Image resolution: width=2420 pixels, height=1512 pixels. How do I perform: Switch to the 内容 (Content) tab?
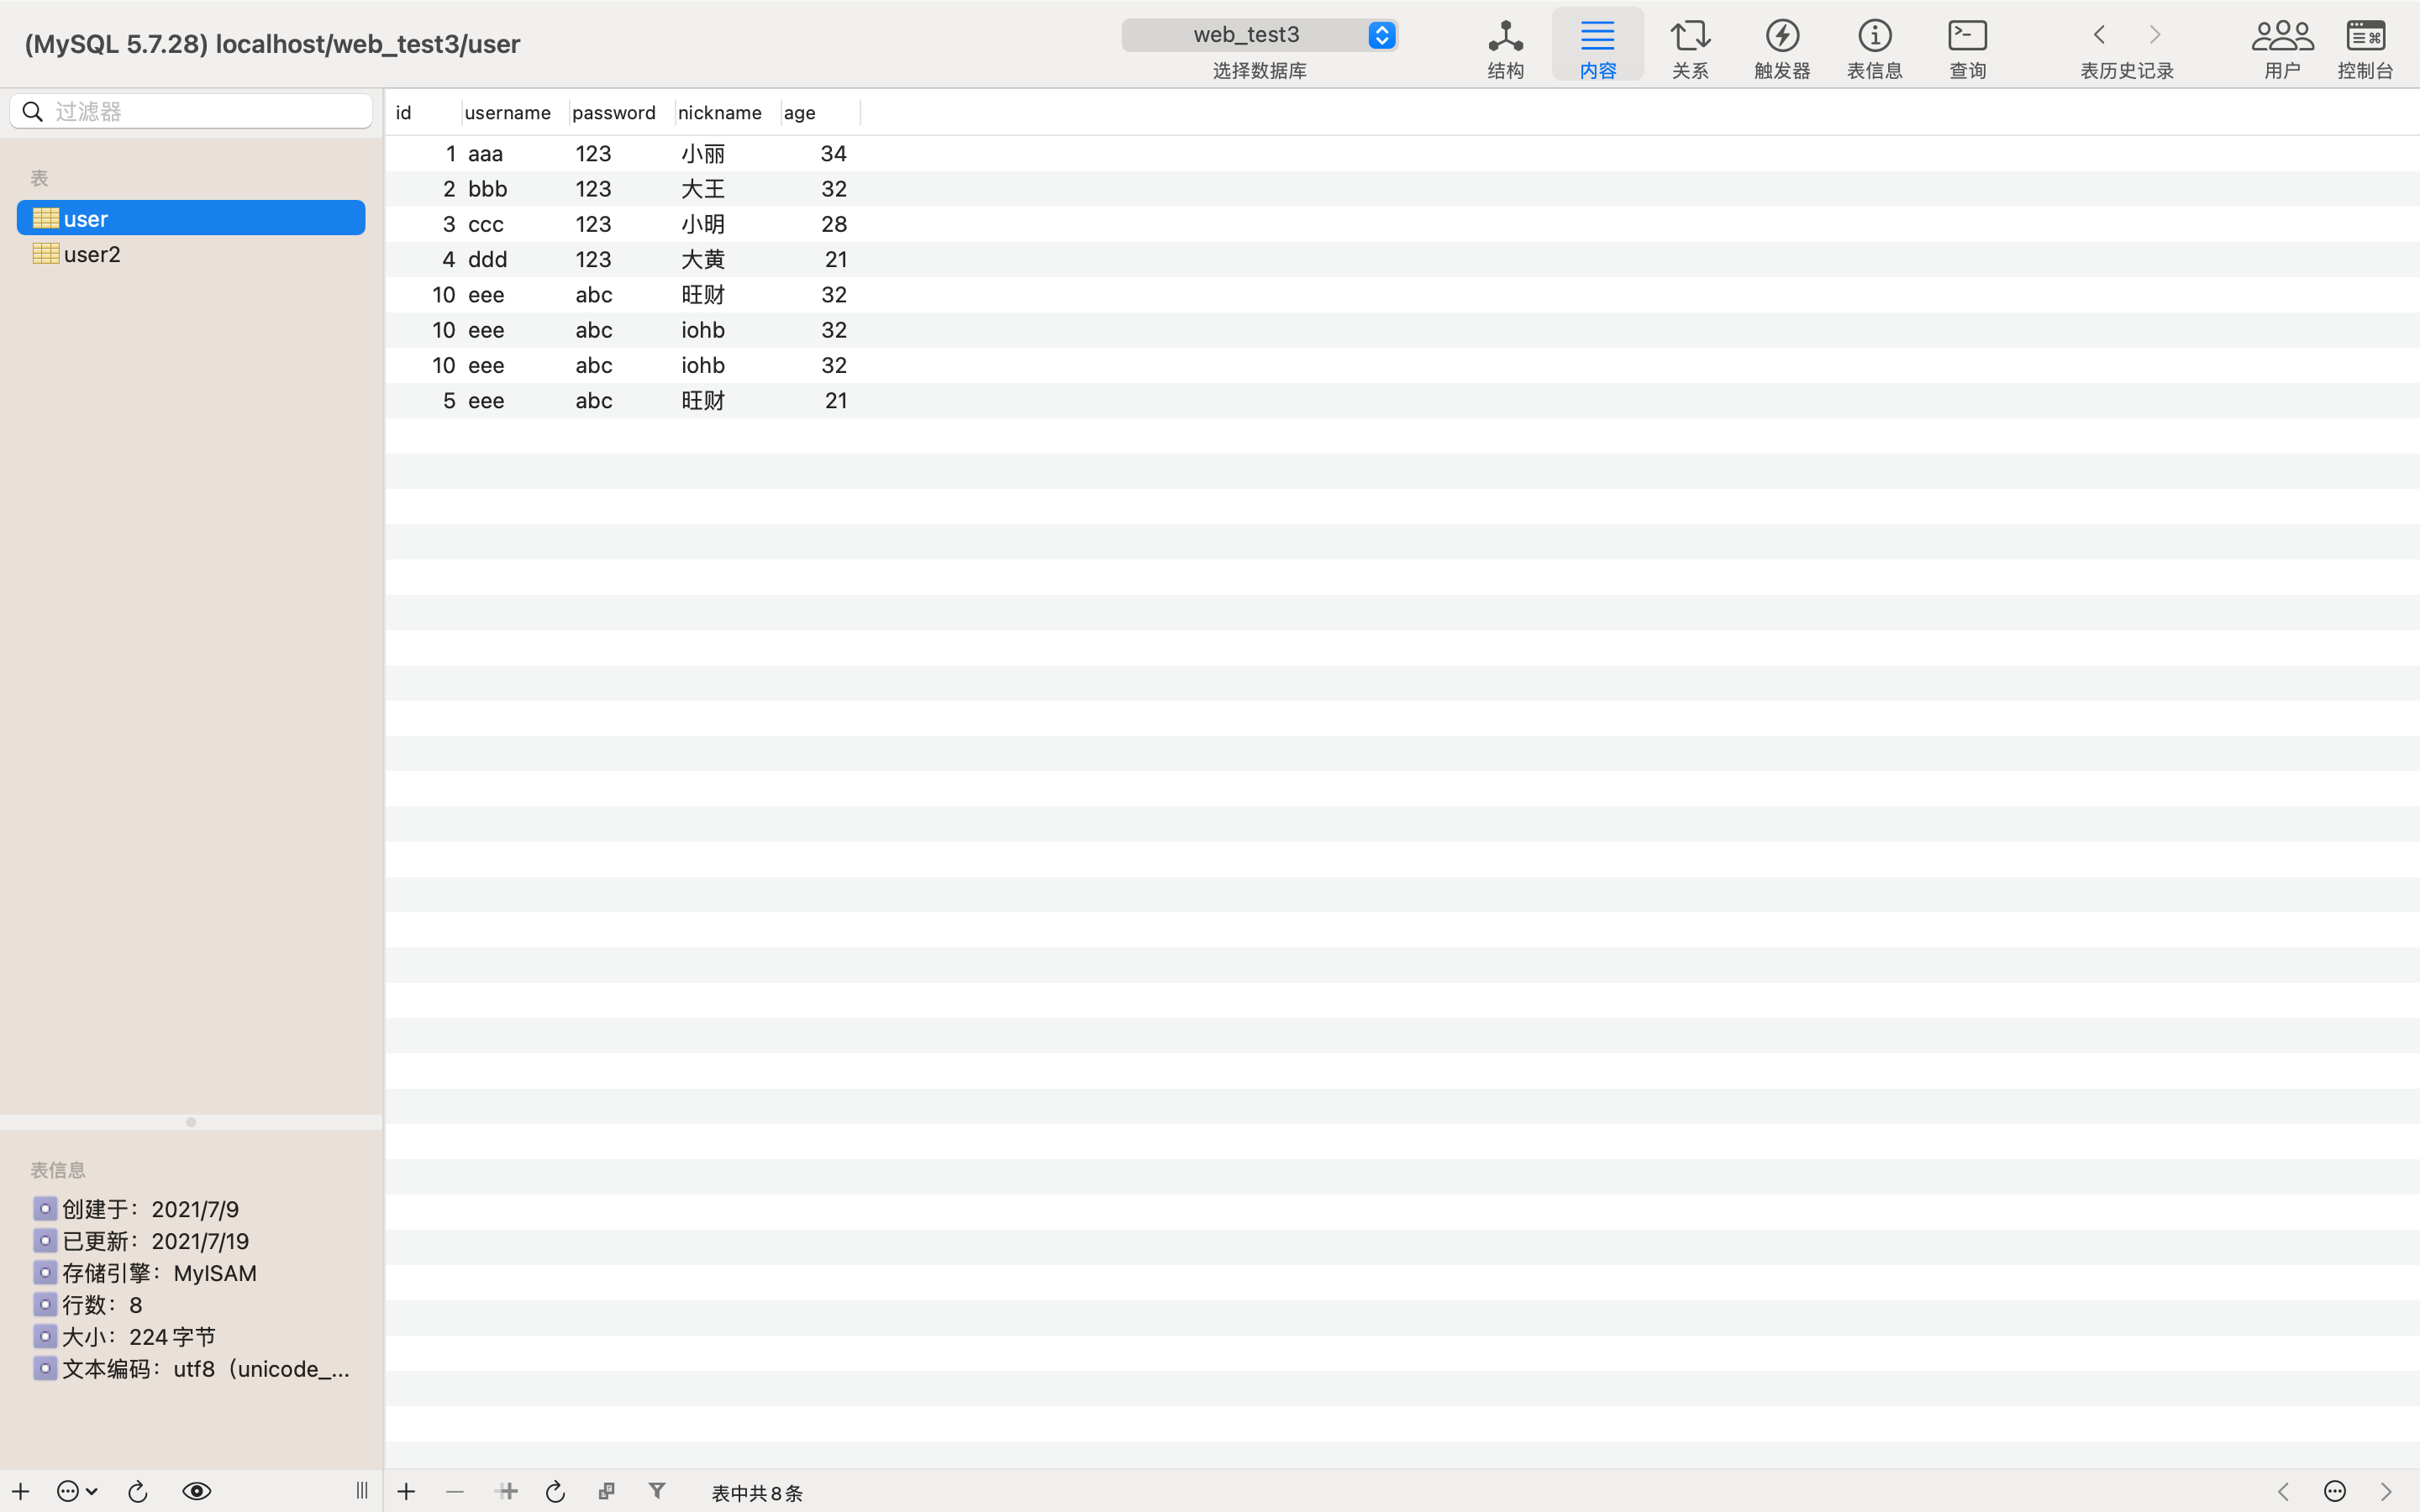coord(1597,46)
